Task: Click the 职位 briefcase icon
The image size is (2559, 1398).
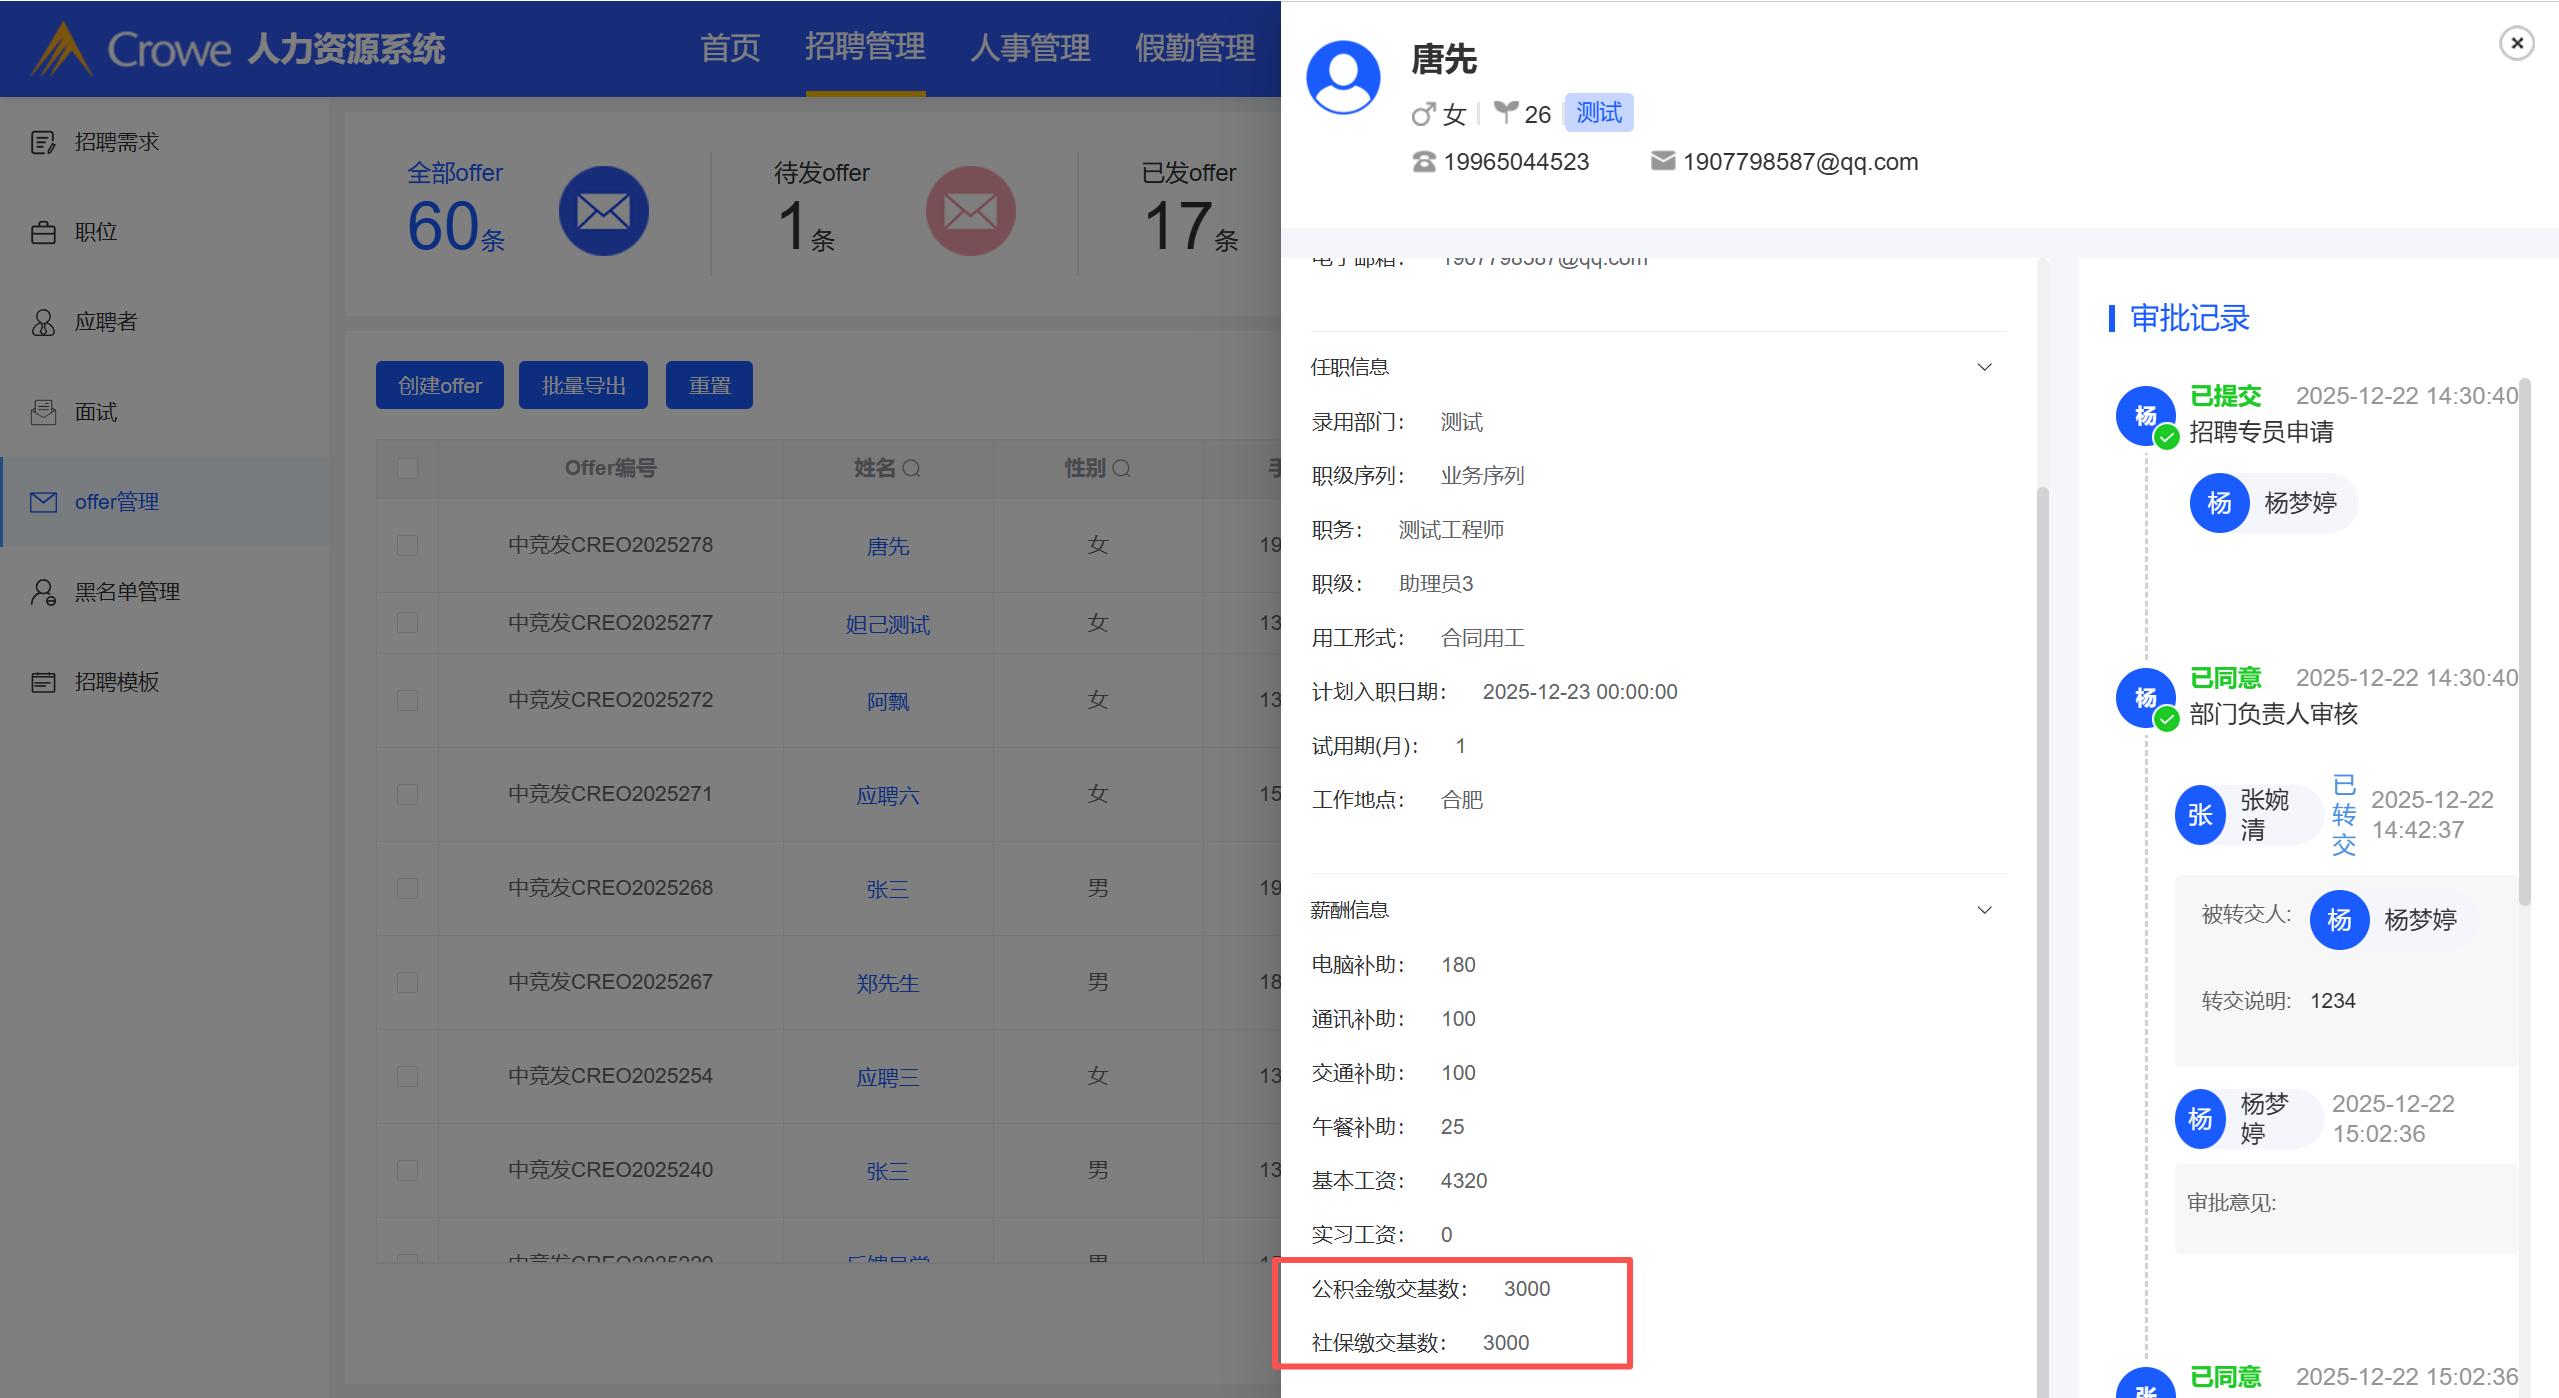Action: click(43, 232)
